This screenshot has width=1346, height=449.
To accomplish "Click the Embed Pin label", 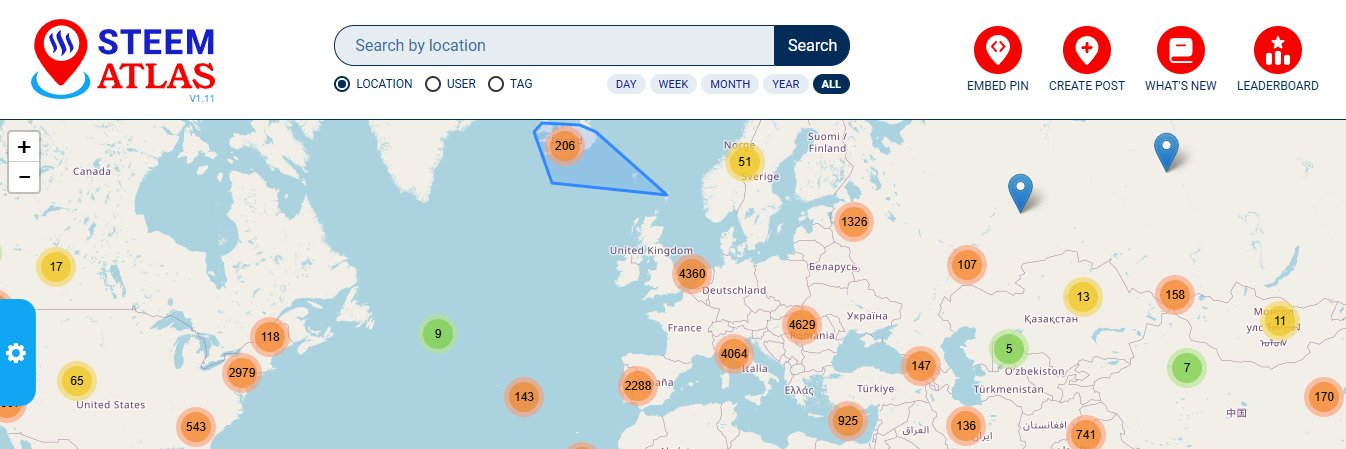I will coord(998,86).
